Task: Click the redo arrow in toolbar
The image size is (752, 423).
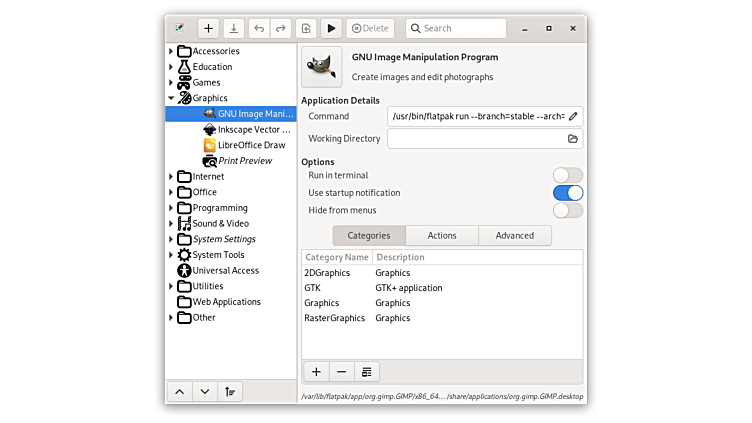Action: click(281, 29)
